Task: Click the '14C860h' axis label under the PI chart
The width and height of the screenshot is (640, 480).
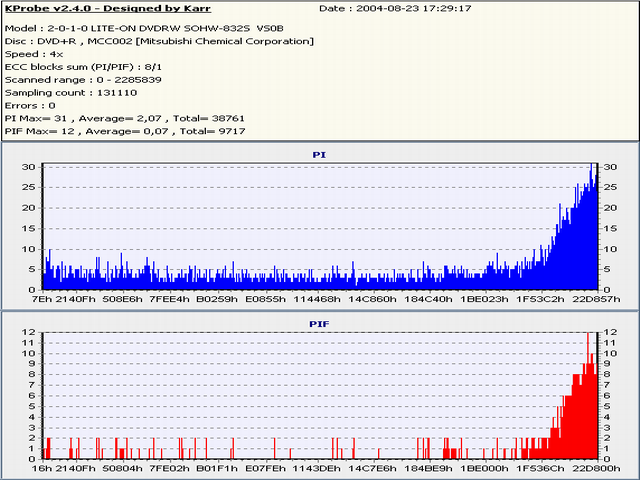Action: click(372, 299)
